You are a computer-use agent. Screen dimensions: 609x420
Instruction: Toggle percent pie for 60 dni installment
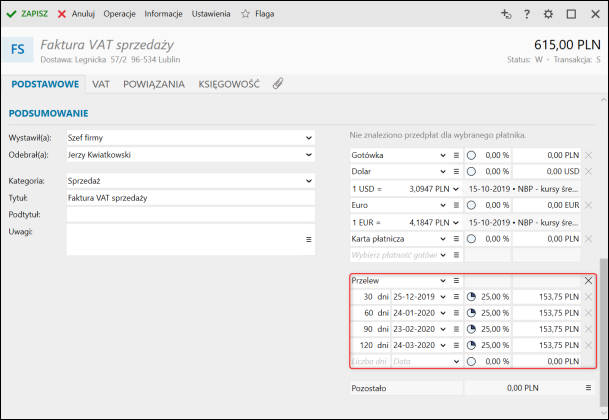click(471, 313)
